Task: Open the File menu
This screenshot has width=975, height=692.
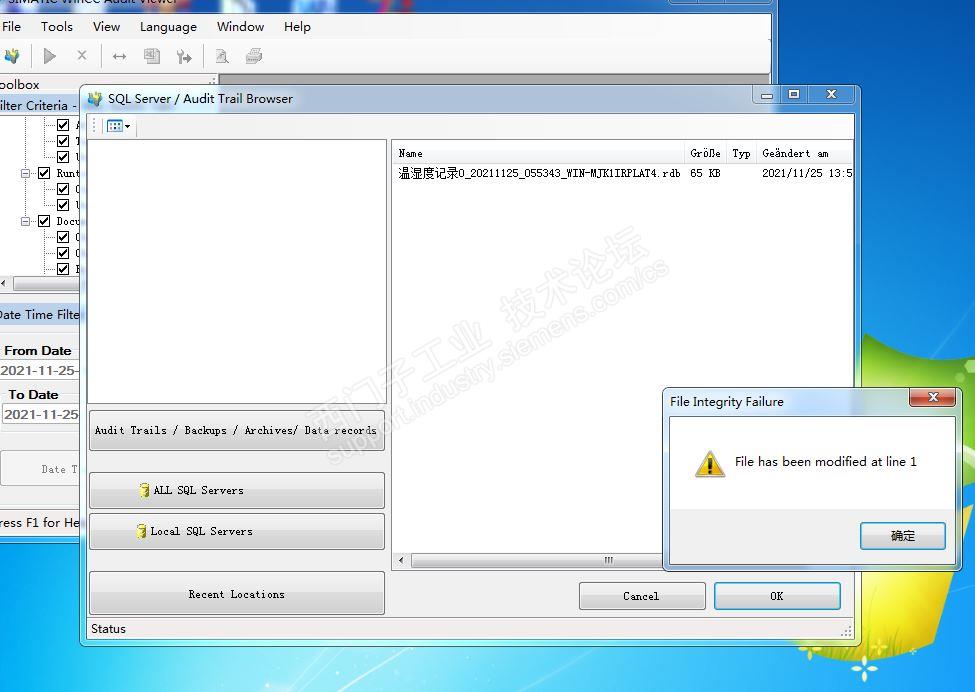Action: [11, 27]
